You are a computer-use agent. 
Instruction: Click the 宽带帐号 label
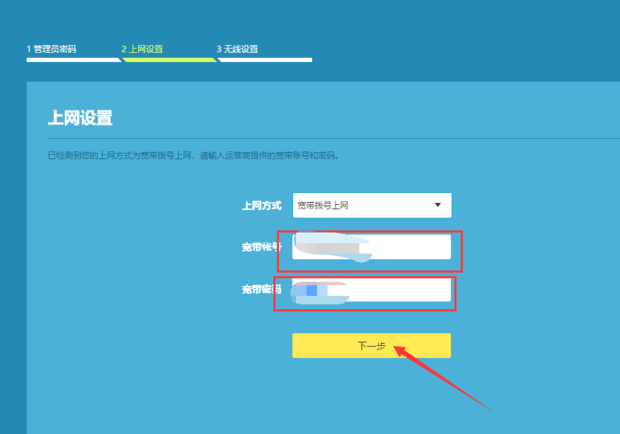[261, 247]
